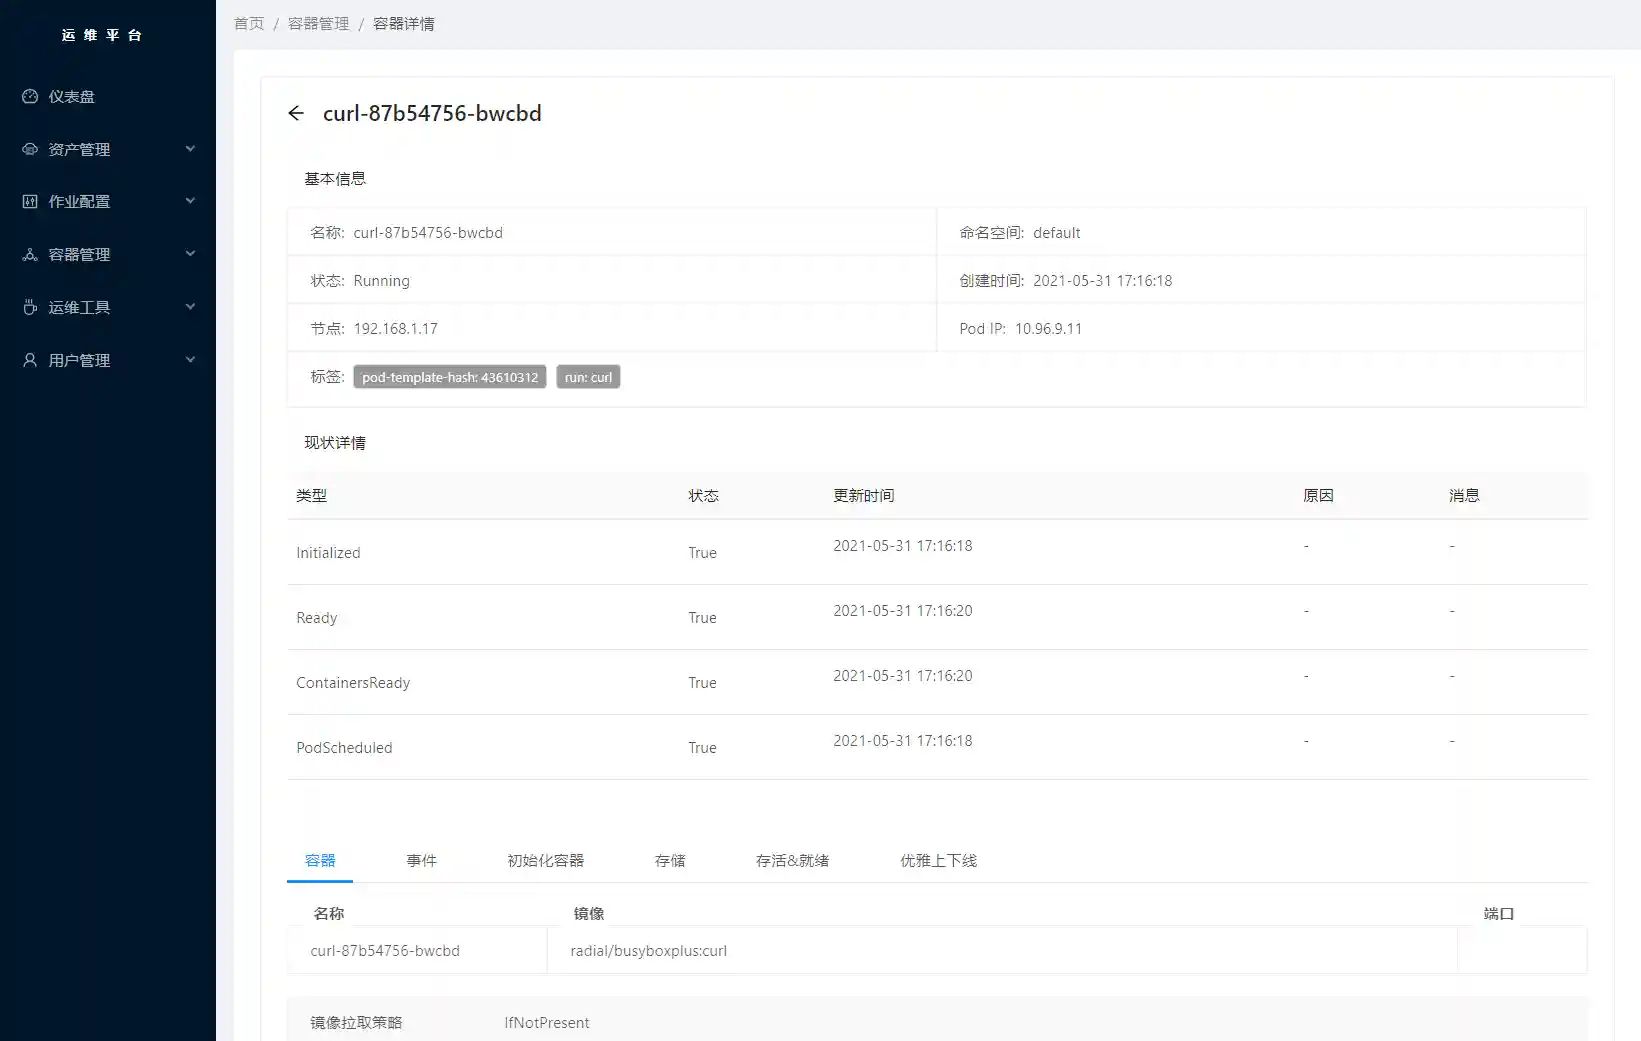Click the back arrow beside pod name
The height and width of the screenshot is (1041, 1641).
(296, 114)
